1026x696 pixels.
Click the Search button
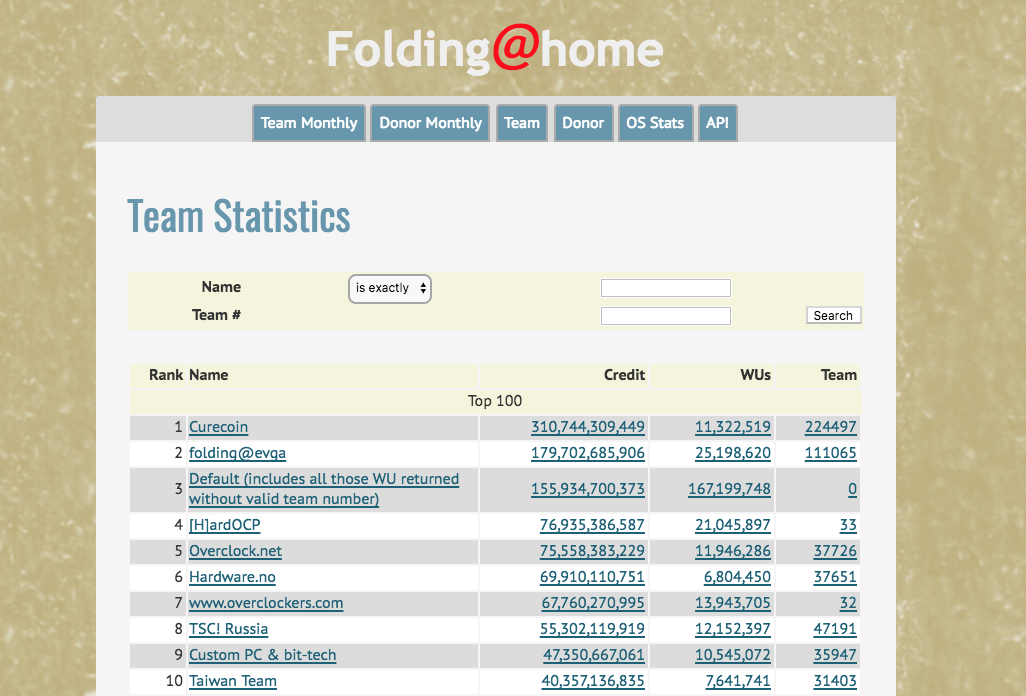point(833,315)
